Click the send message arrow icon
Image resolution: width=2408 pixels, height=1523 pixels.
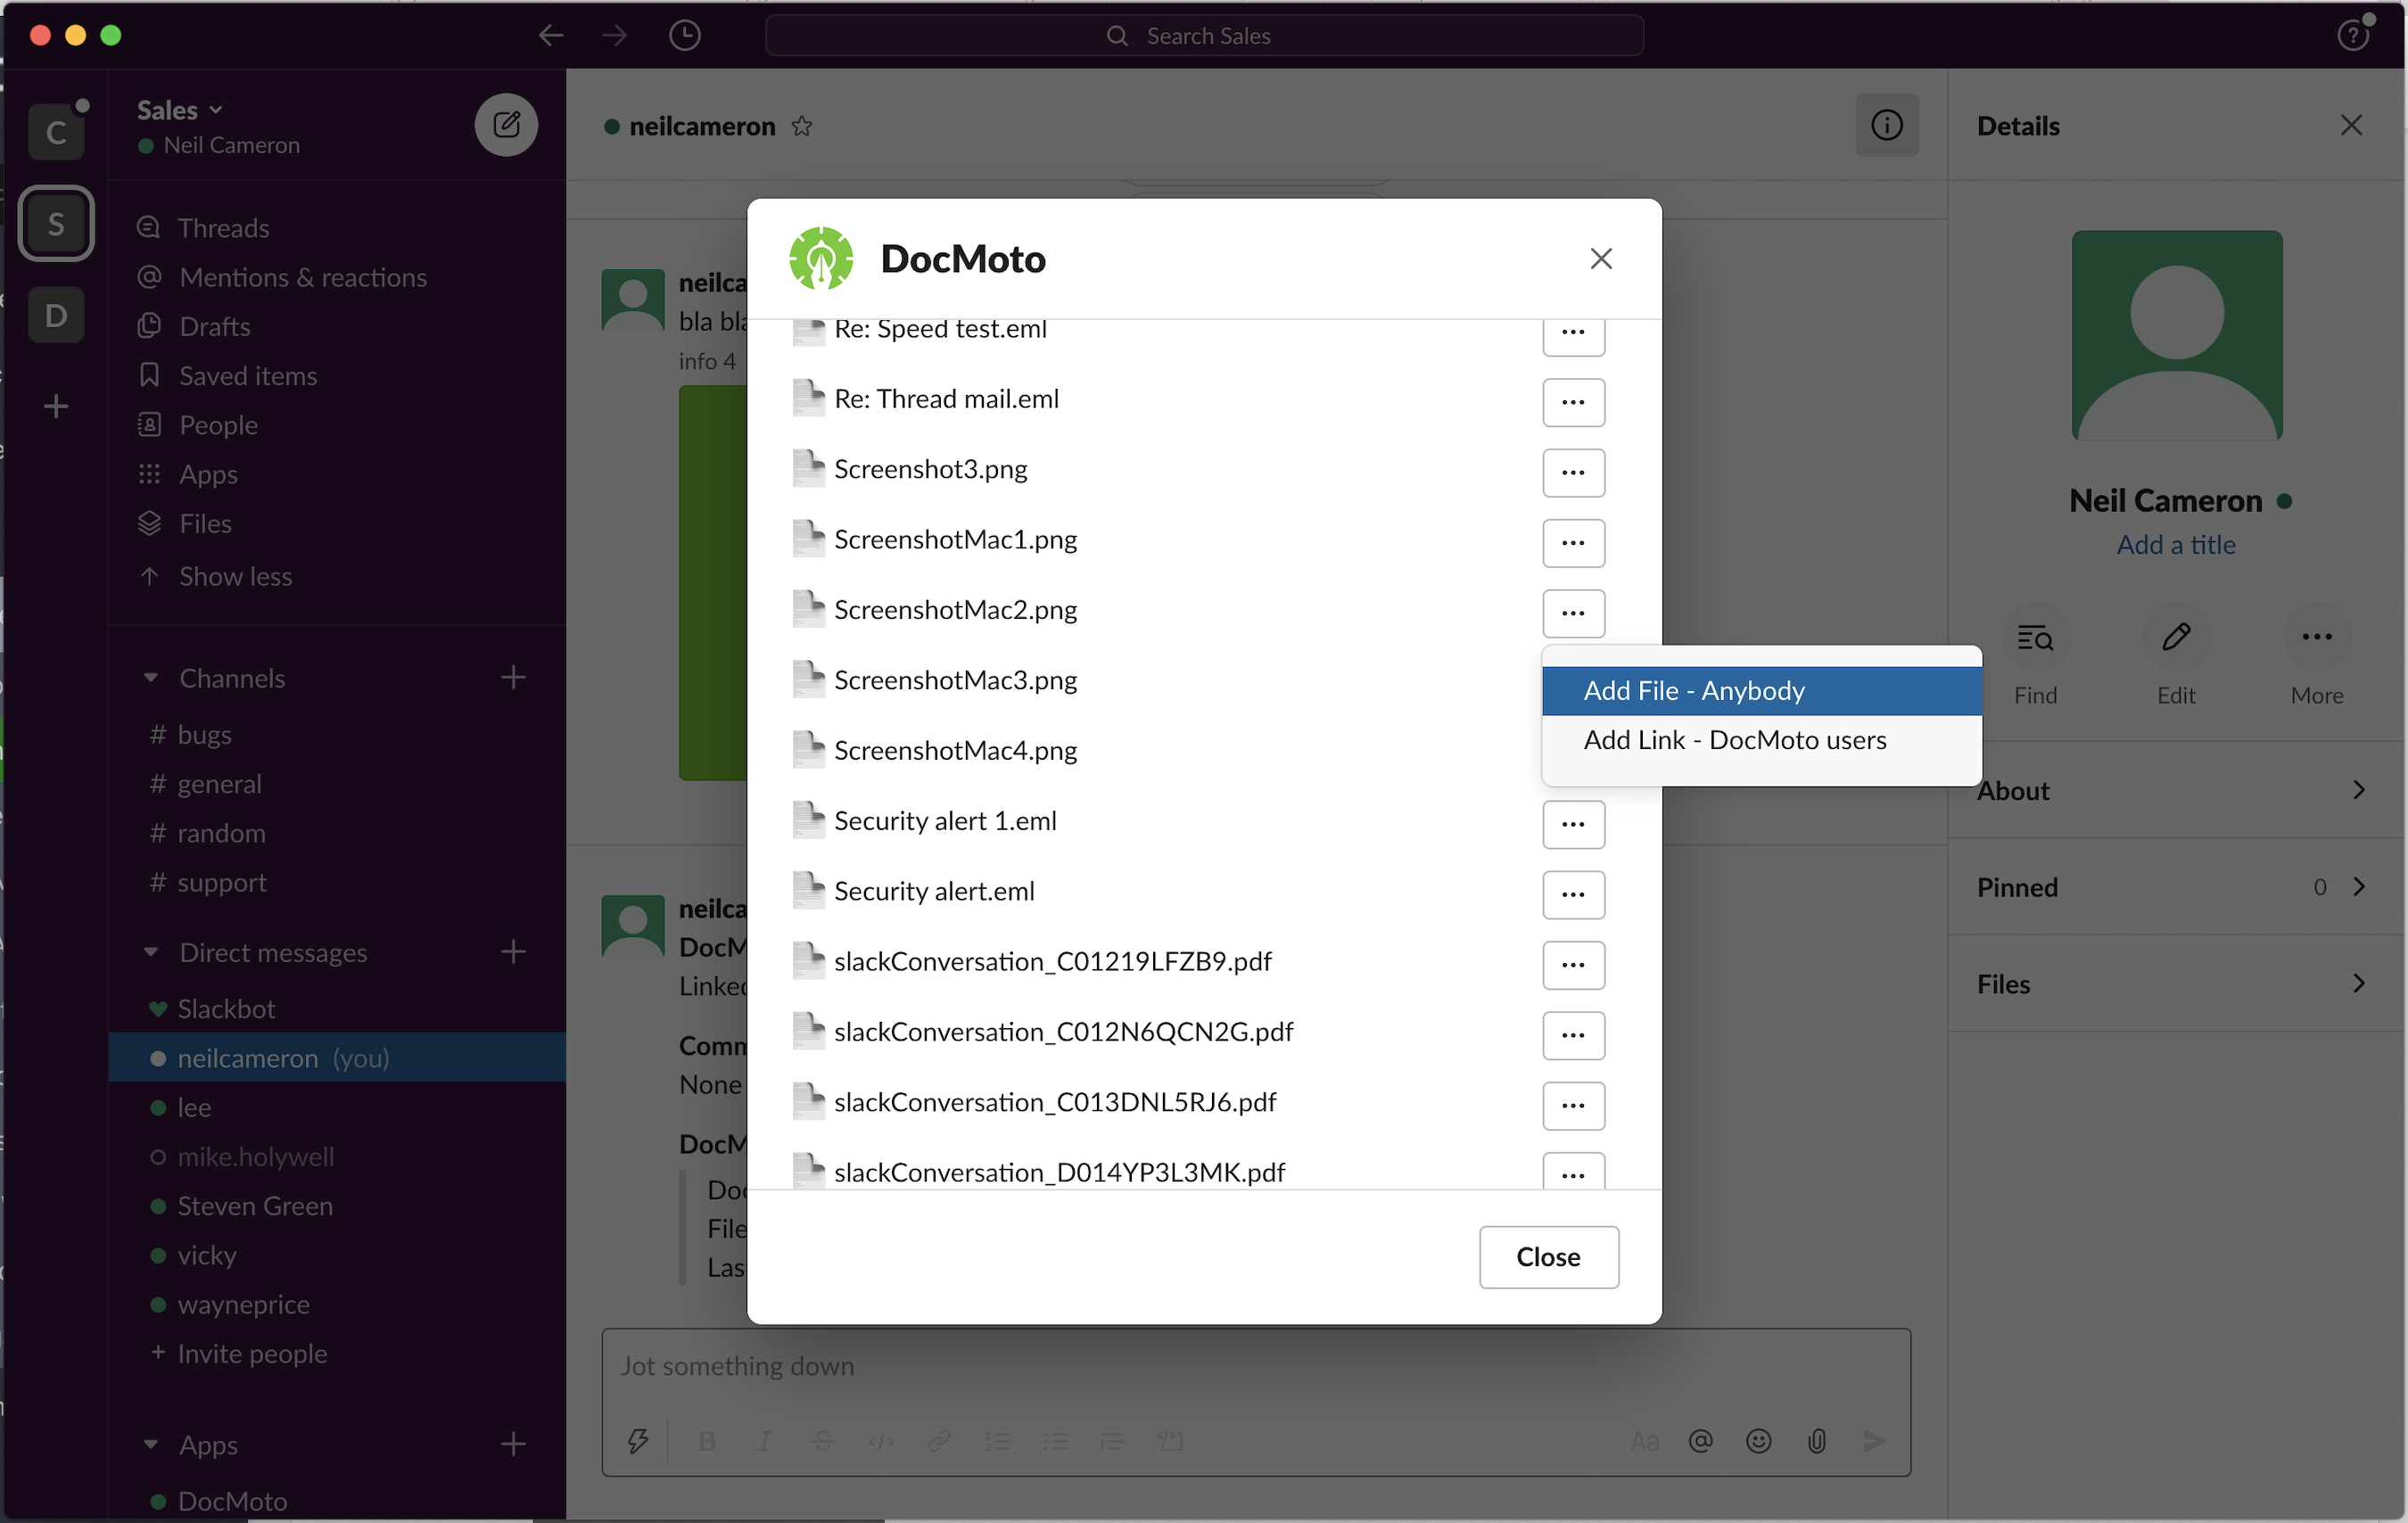(1874, 1441)
